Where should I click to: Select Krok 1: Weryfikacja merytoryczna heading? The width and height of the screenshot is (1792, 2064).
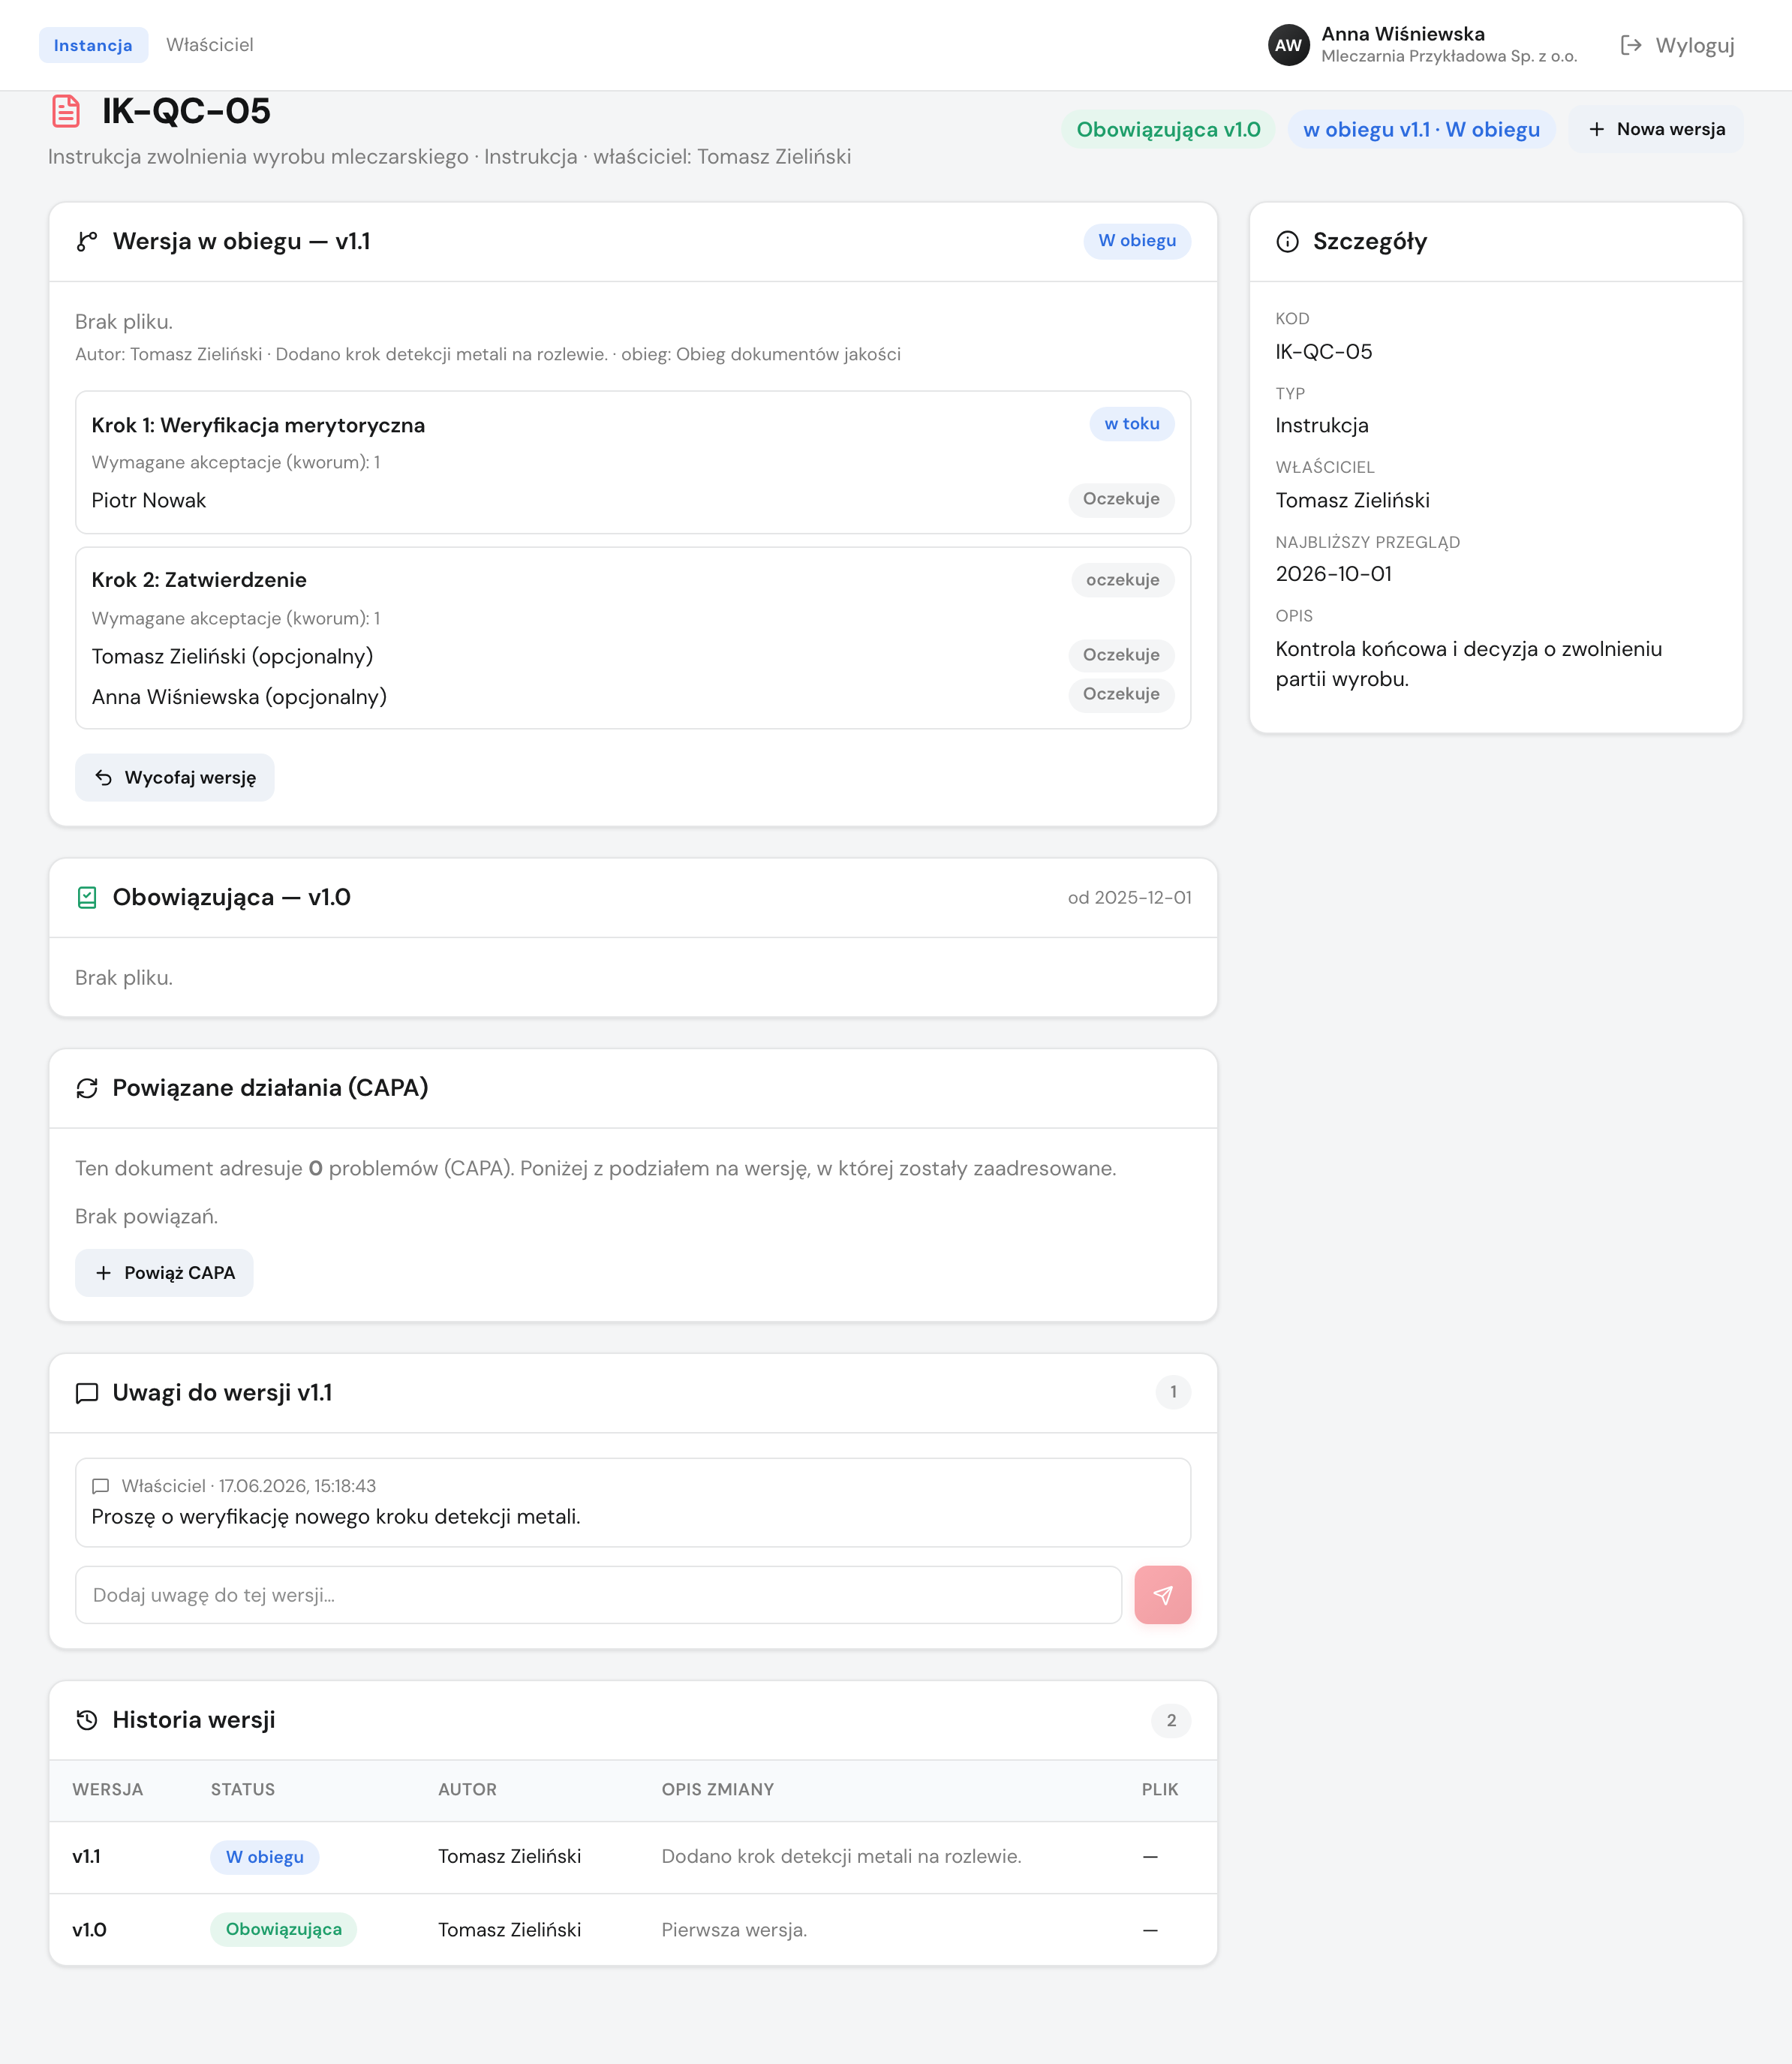[258, 425]
